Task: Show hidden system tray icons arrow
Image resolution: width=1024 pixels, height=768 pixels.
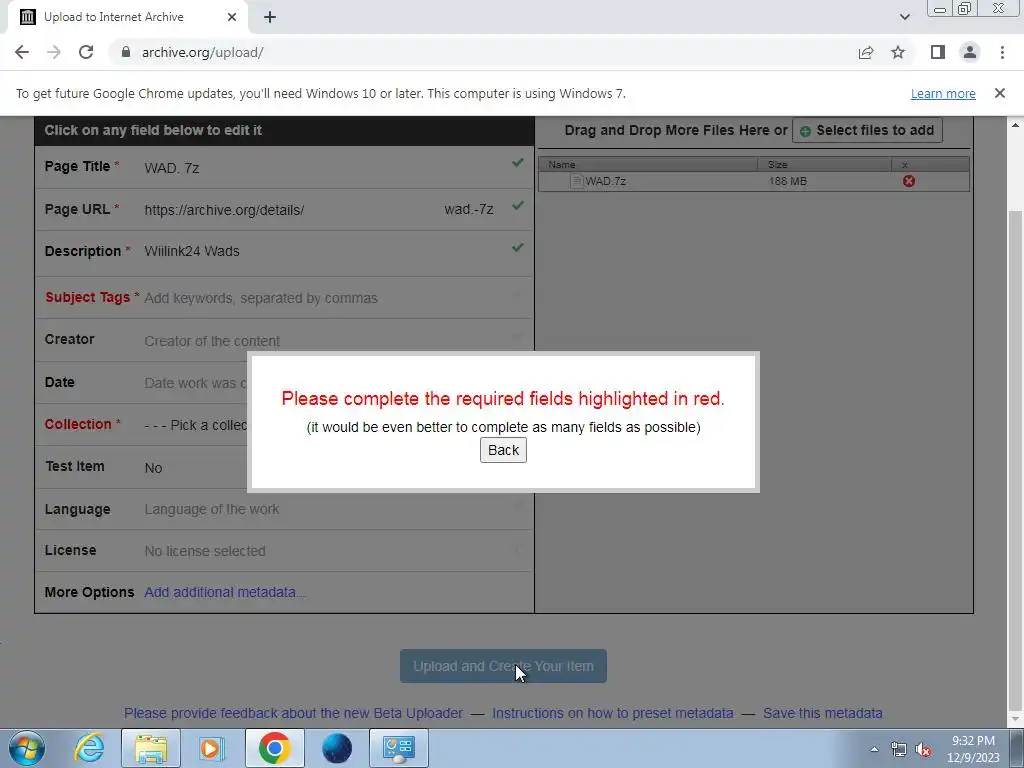Action: (x=874, y=749)
